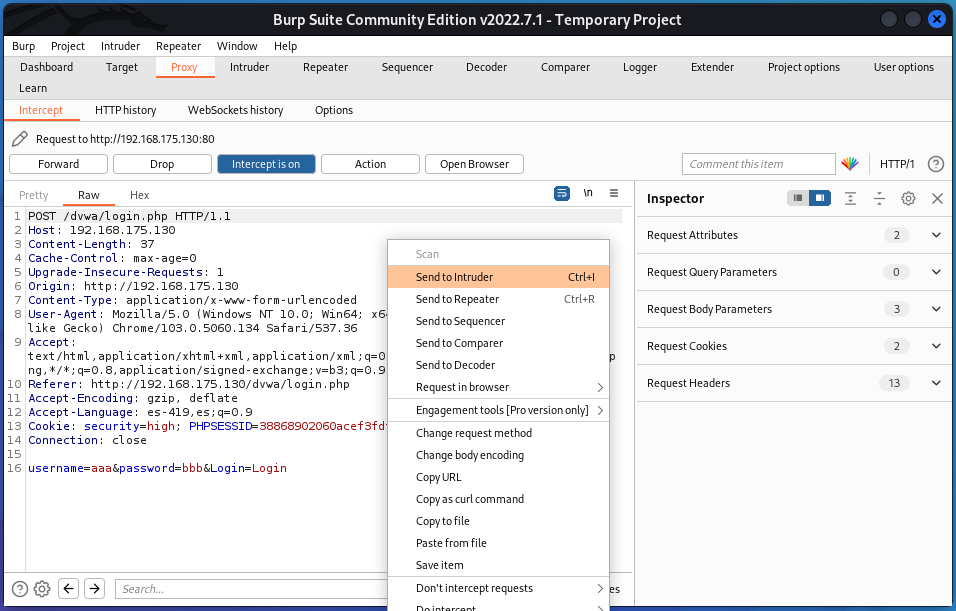Switch Inspector to single-column layout
956x611 pixels.
click(797, 198)
